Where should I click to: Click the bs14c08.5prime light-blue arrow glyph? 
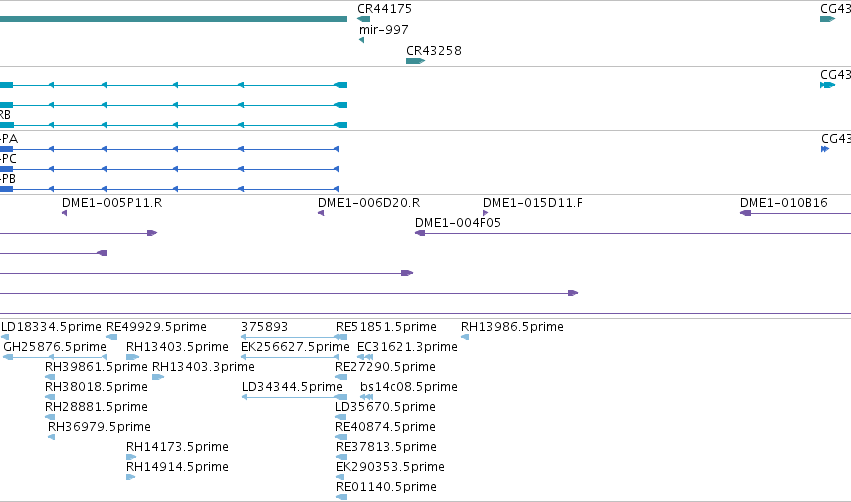pos(366,397)
